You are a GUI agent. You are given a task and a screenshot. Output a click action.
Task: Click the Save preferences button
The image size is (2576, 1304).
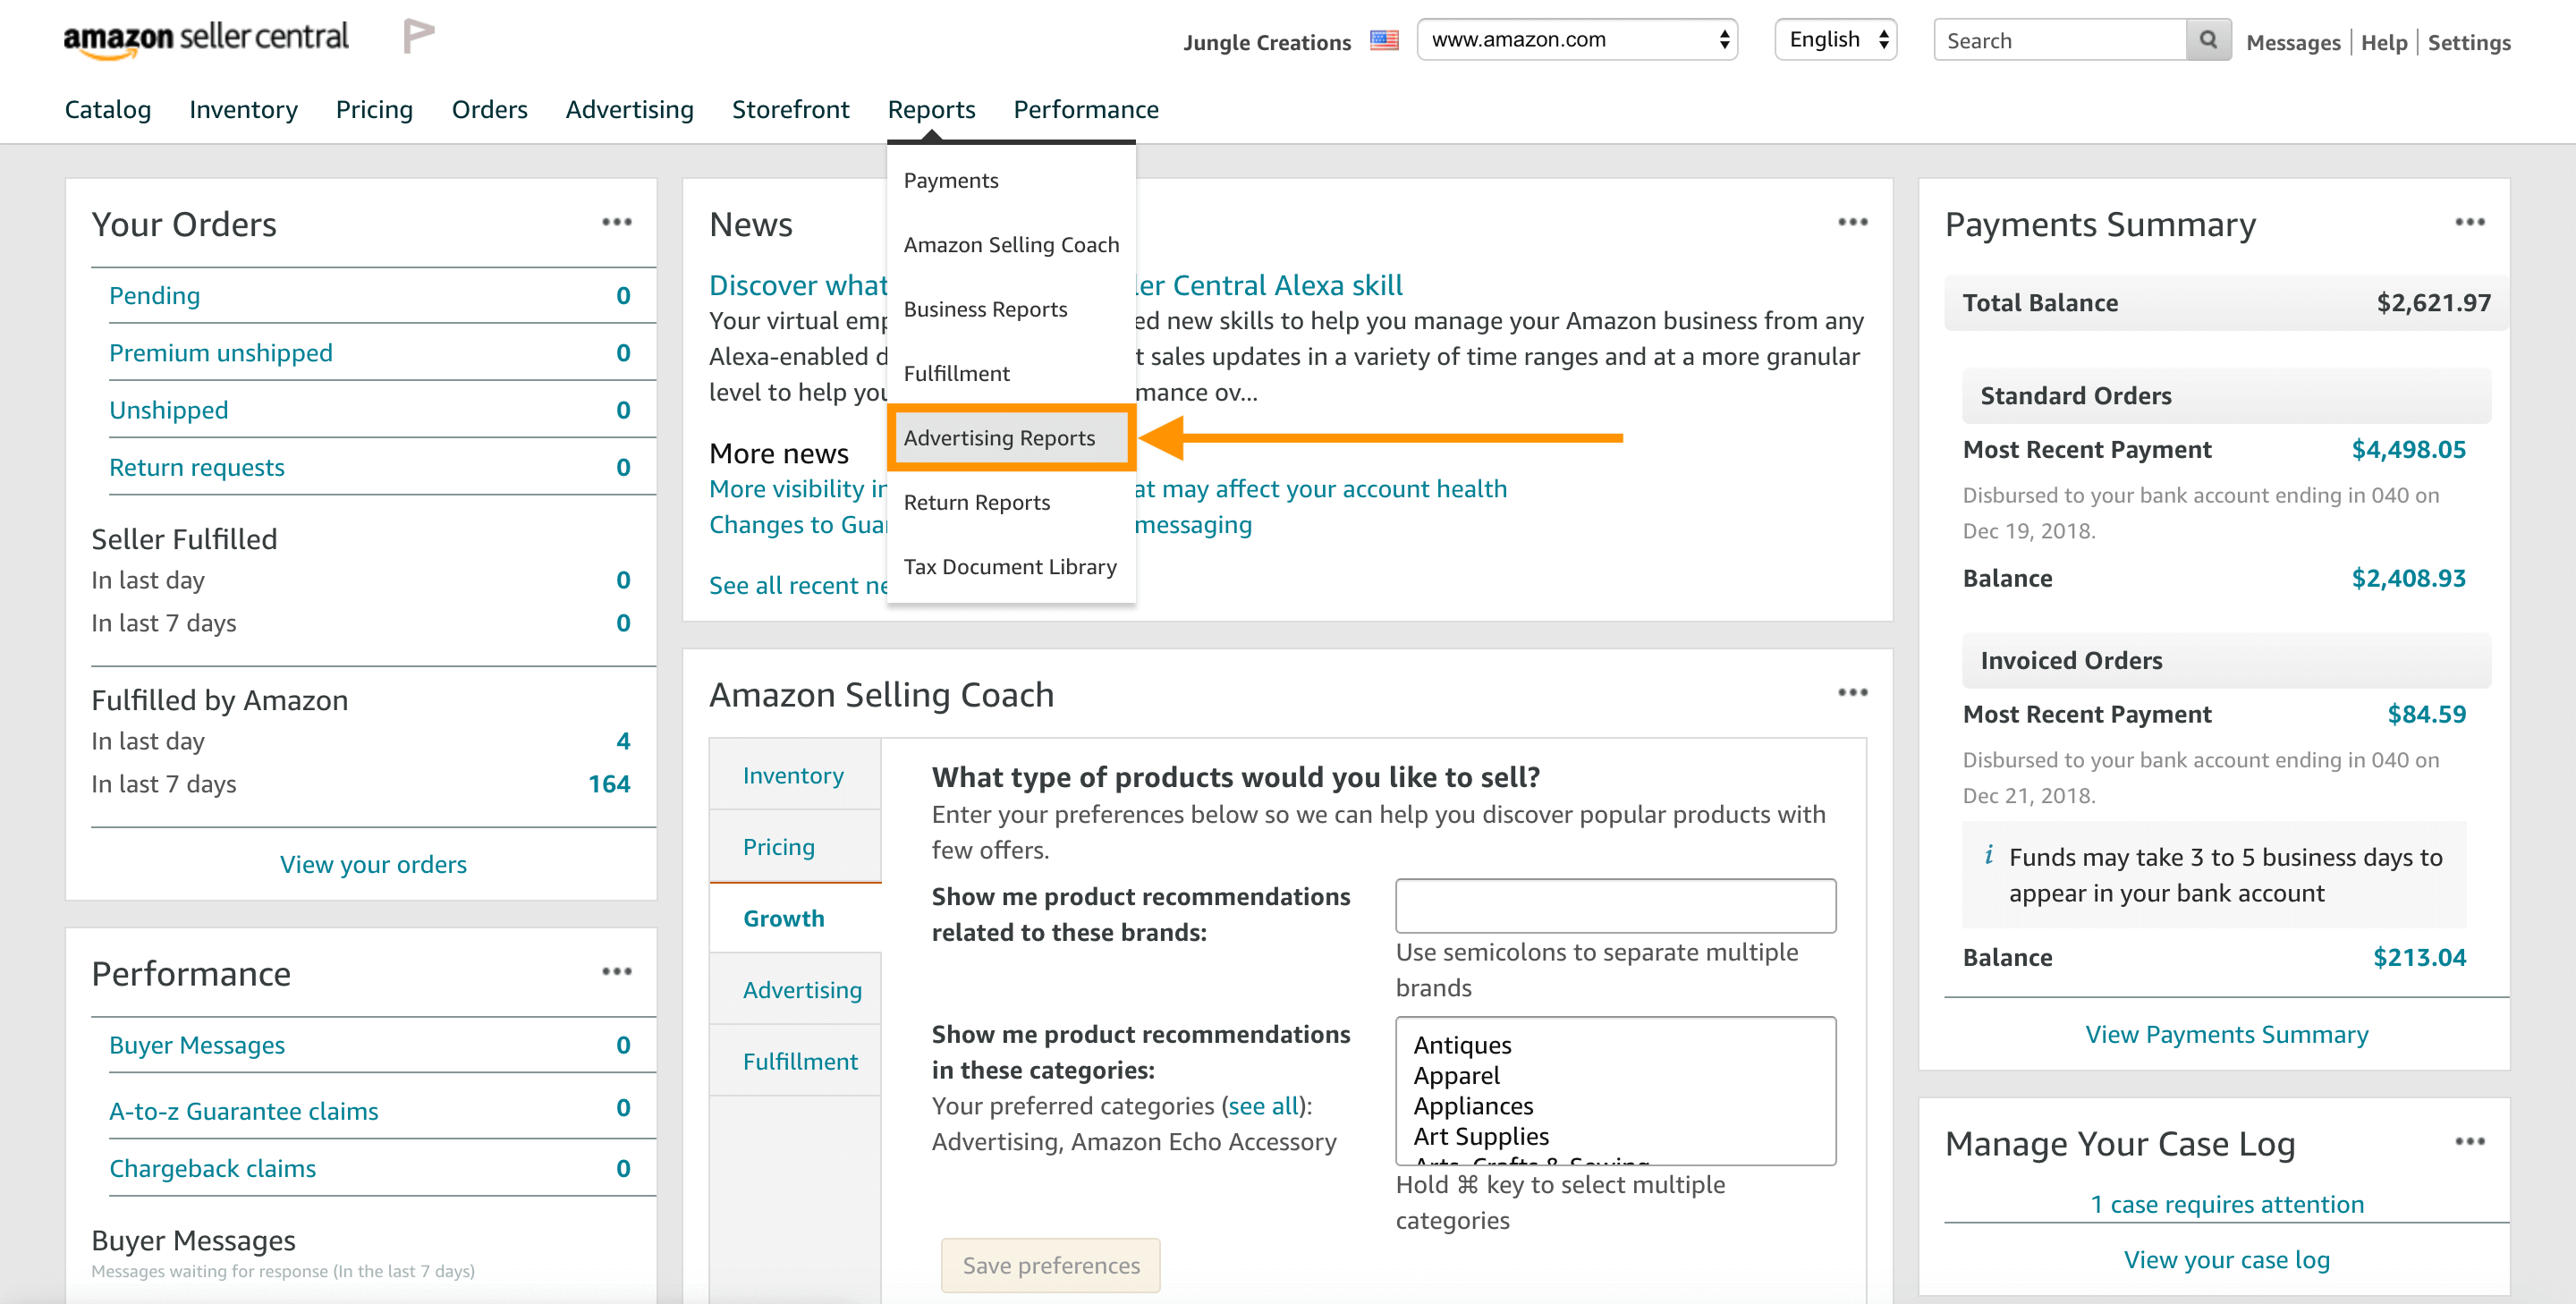click(1050, 1265)
